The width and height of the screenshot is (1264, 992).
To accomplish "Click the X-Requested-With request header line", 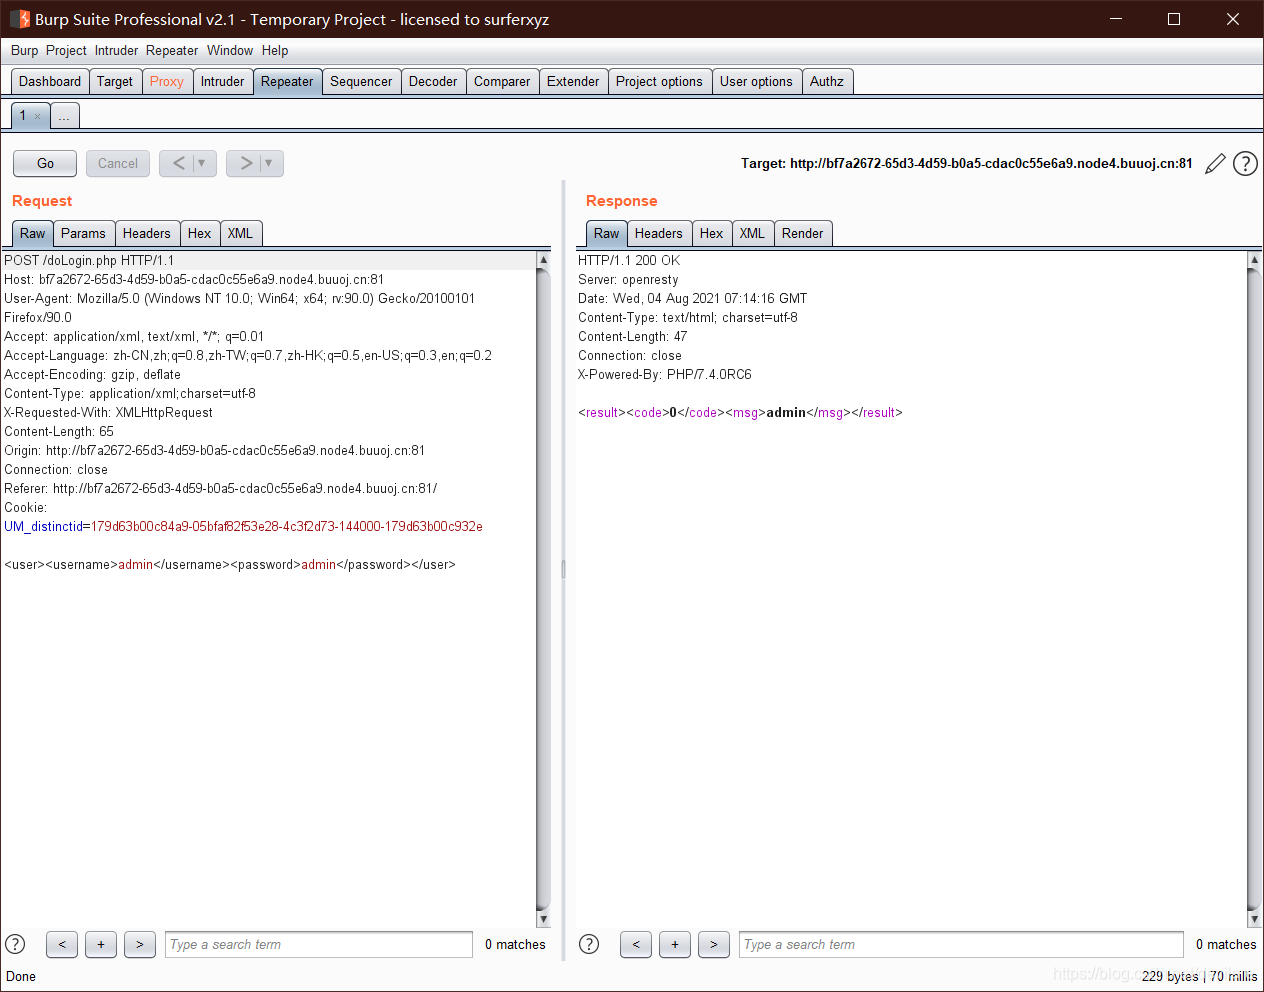I will tap(108, 413).
